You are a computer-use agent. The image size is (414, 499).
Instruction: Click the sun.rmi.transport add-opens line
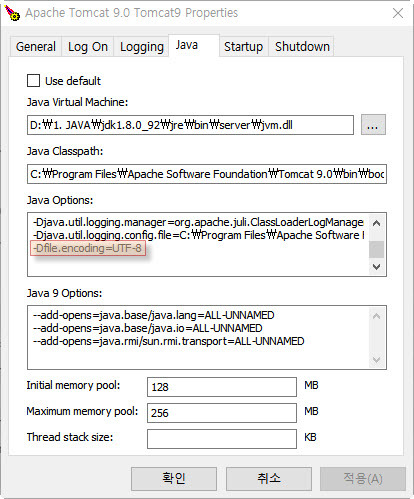168,341
